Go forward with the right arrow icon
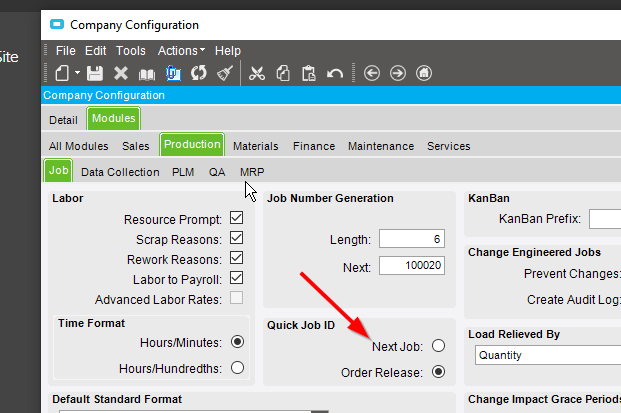Viewport: 621px width, 413px height. [x=398, y=73]
